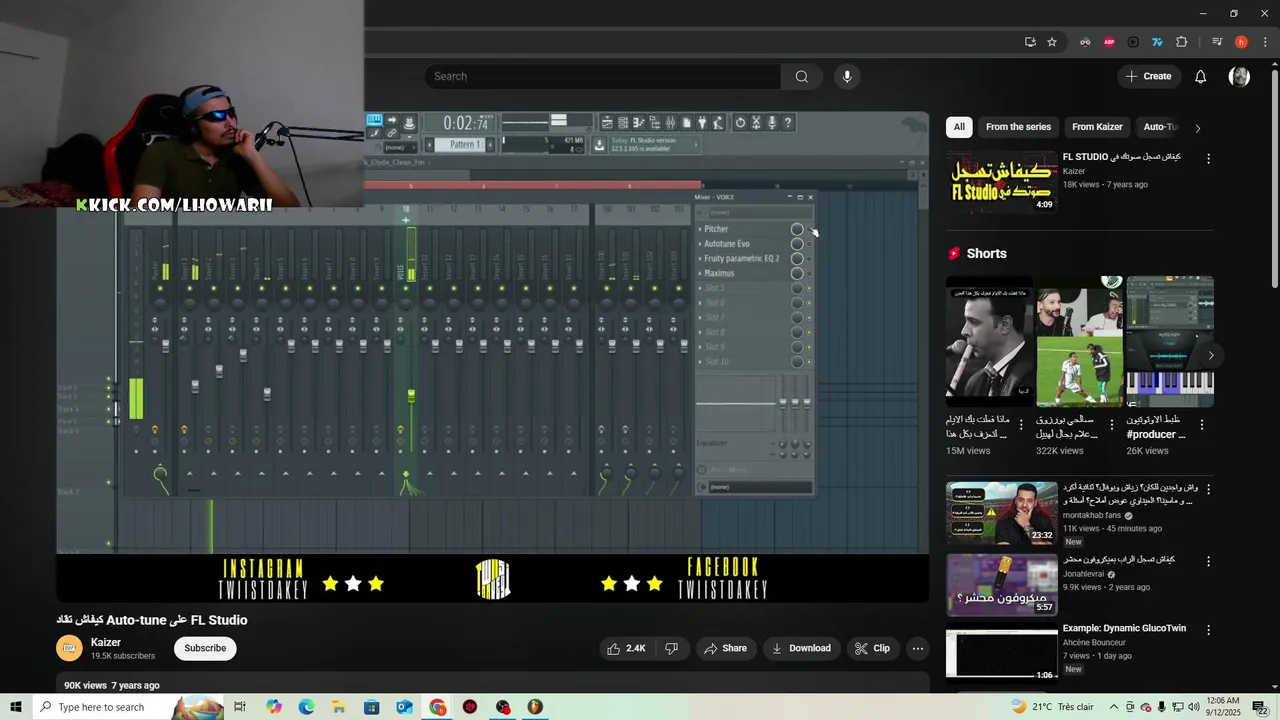Viewport: 1280px width, 720px height.
Task: Open options for Dynamic GlucoTwin video
Action: tap(1208, 631)
